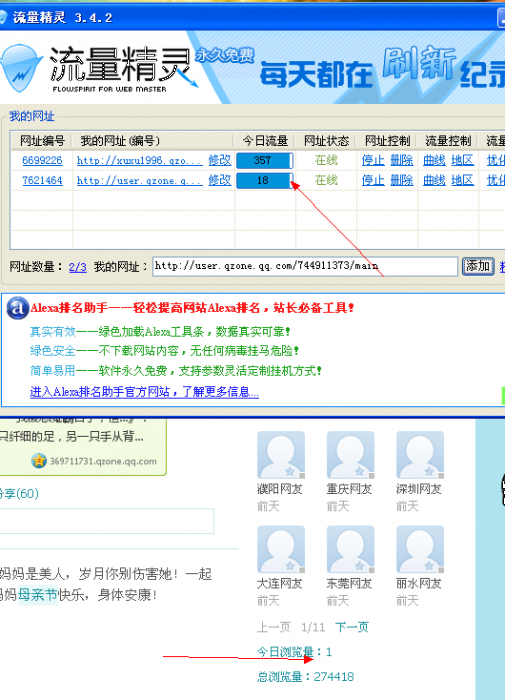Screen dimensions: 505x700
Task: Open 曲线 chart for URL 7621464
Action: pyautogui.click(x=434, y=180)
